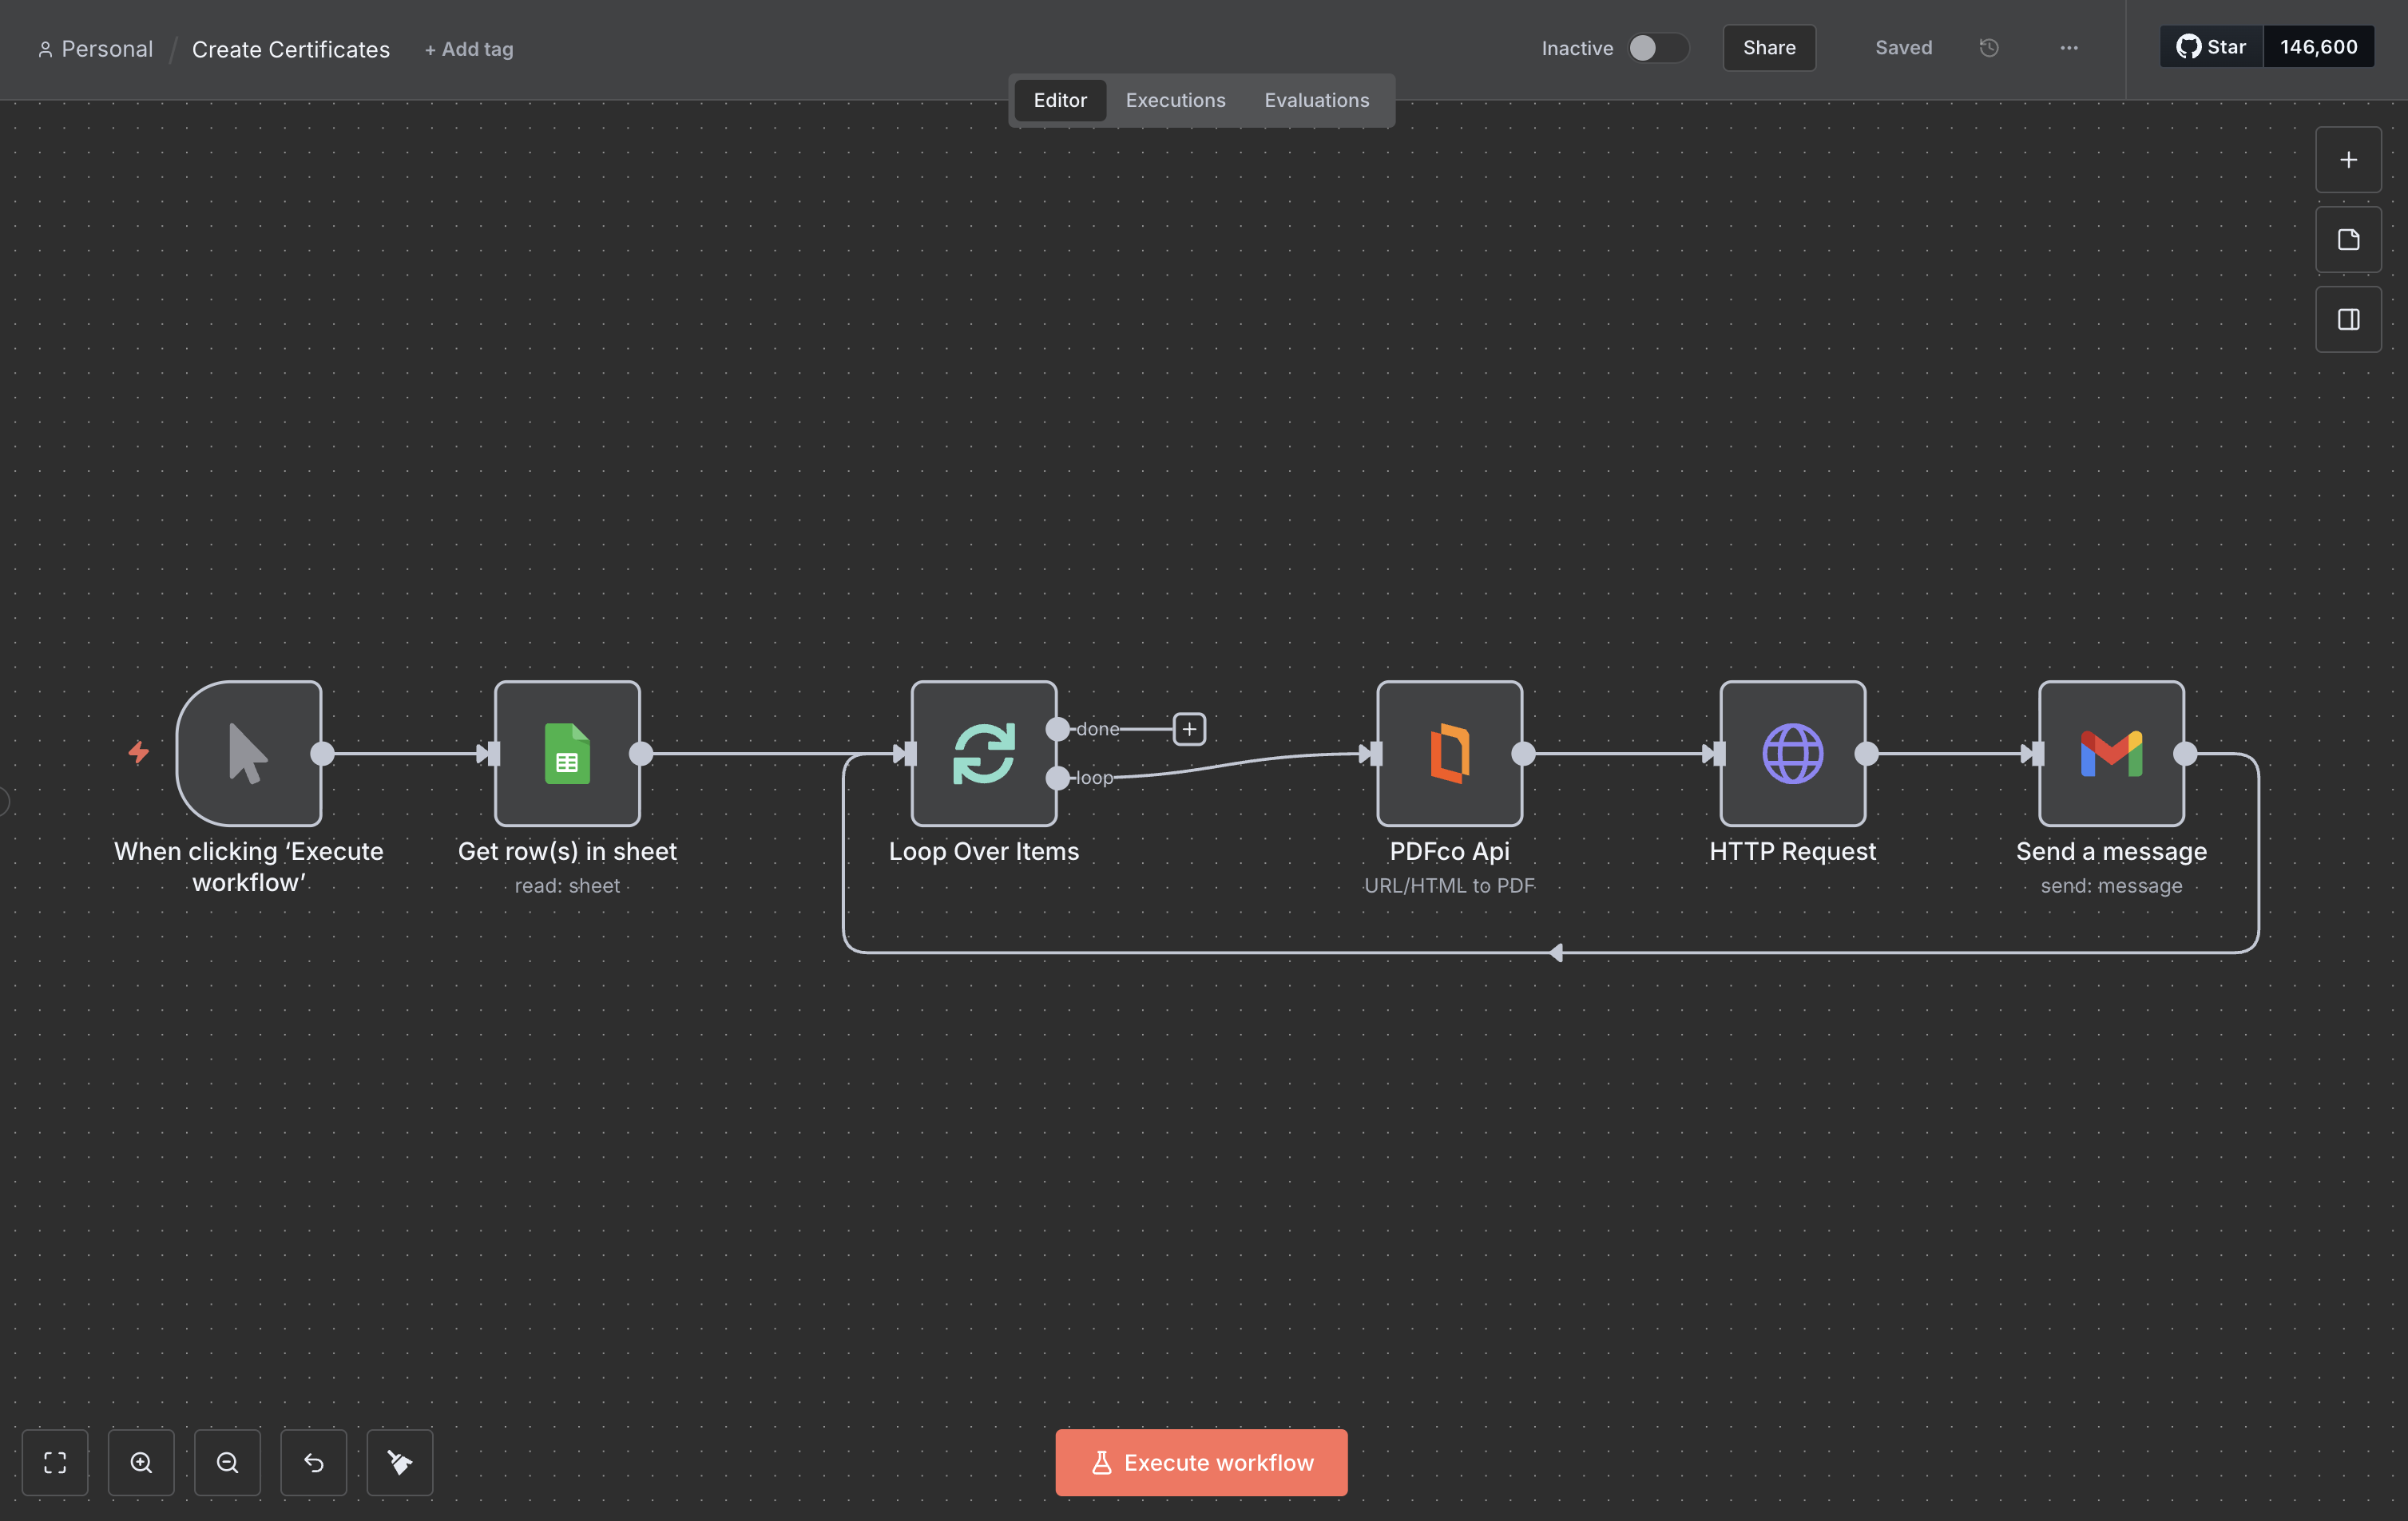Open the three-dots workflow options menu
Image resolution: width=2408 pixels, height=1521 pixels.
tap(2069, 48)
